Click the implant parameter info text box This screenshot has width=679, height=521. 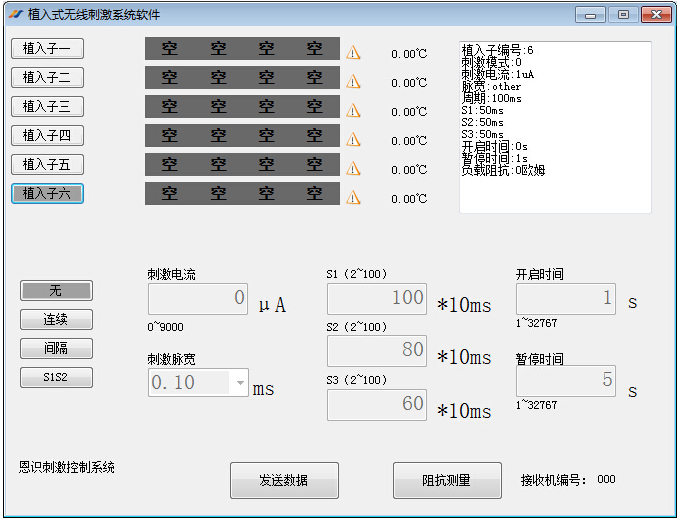pos(555,127)
